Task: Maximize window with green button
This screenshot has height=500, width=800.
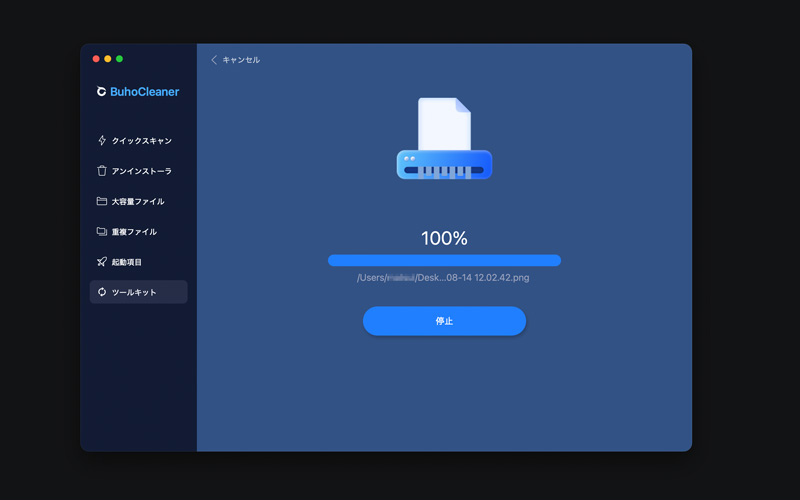Action: (119, 59)
